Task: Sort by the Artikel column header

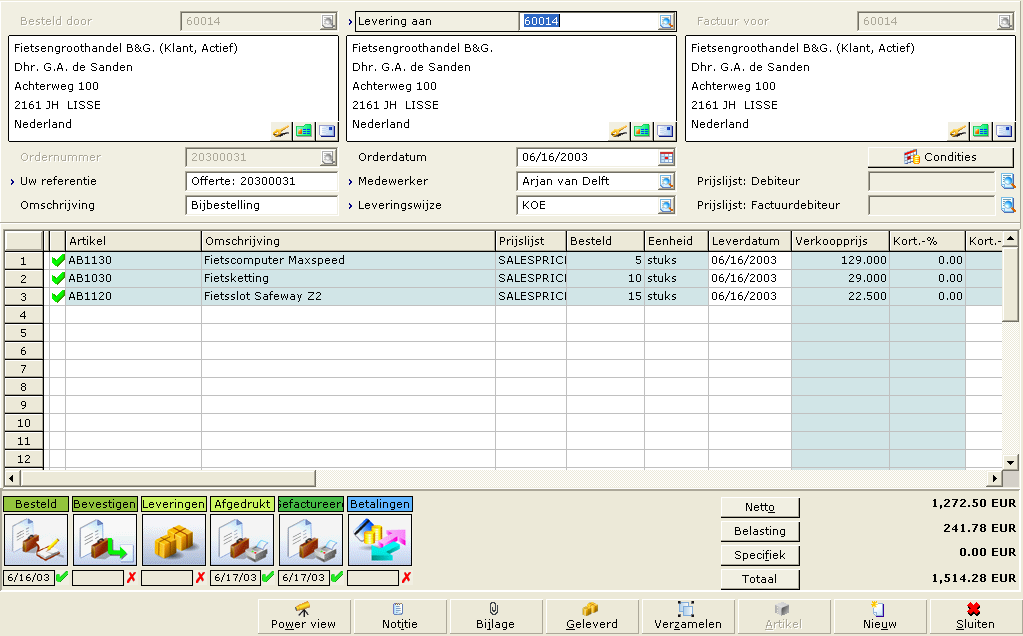Action: (133, 241)
